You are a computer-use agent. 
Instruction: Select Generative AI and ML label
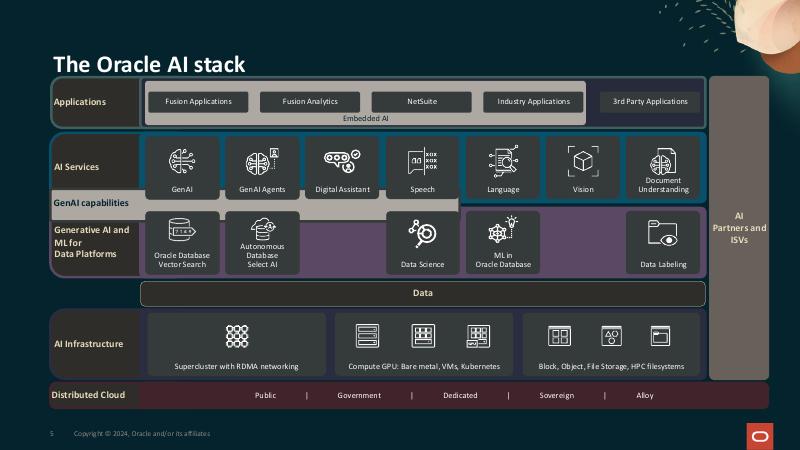tap(92, 242)
